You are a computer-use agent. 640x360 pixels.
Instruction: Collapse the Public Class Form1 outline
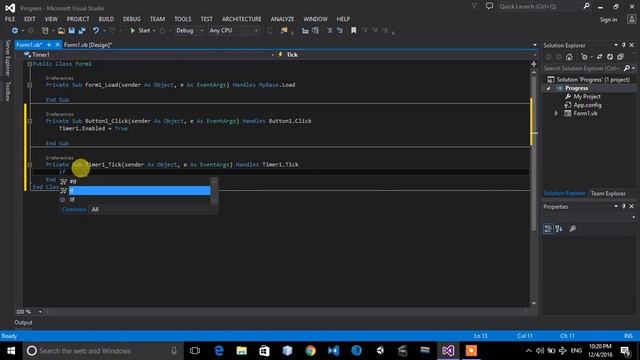[x=29, y=64]
